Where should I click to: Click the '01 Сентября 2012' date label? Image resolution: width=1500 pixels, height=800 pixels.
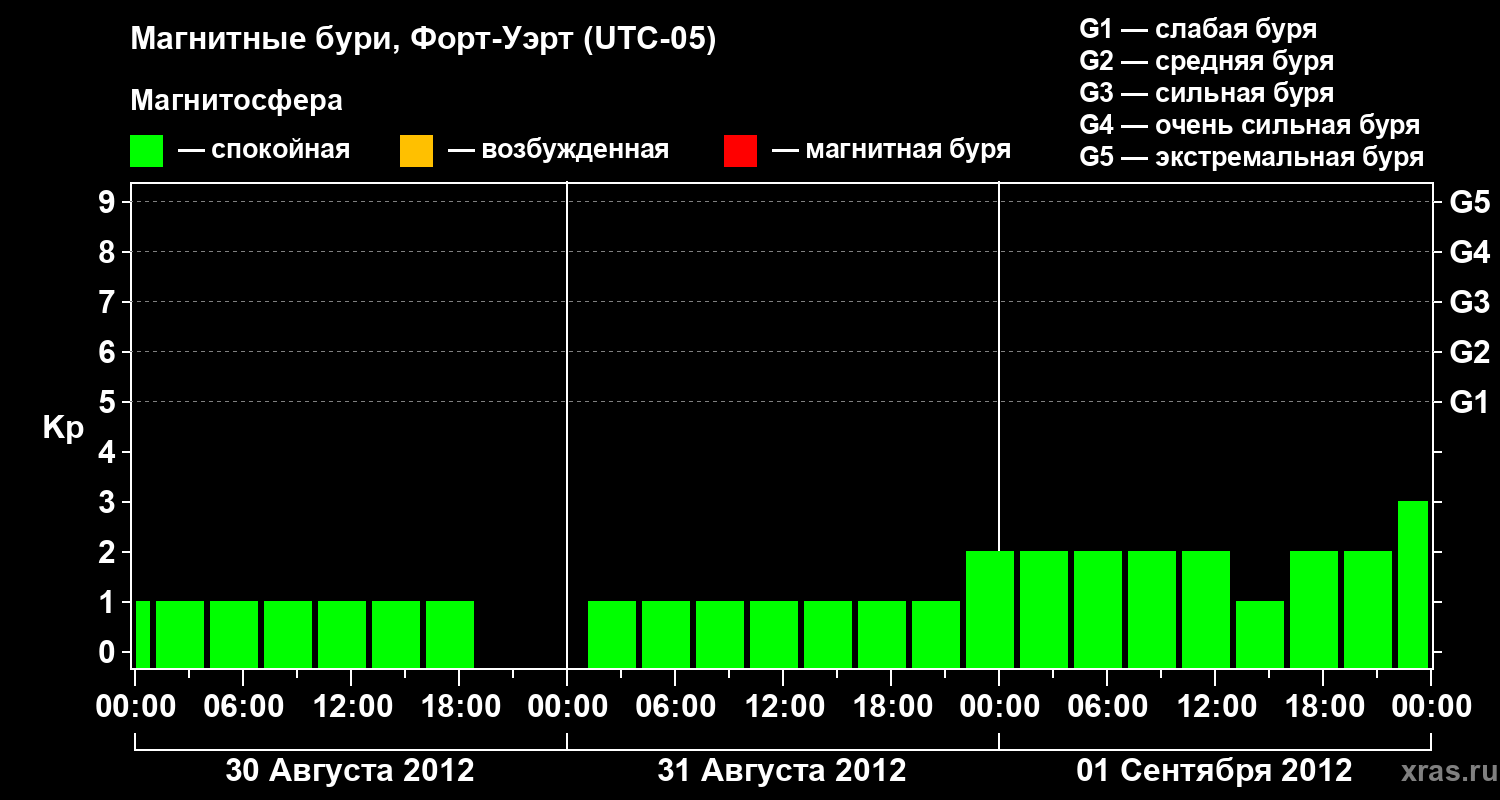(x=1214, y=771)
